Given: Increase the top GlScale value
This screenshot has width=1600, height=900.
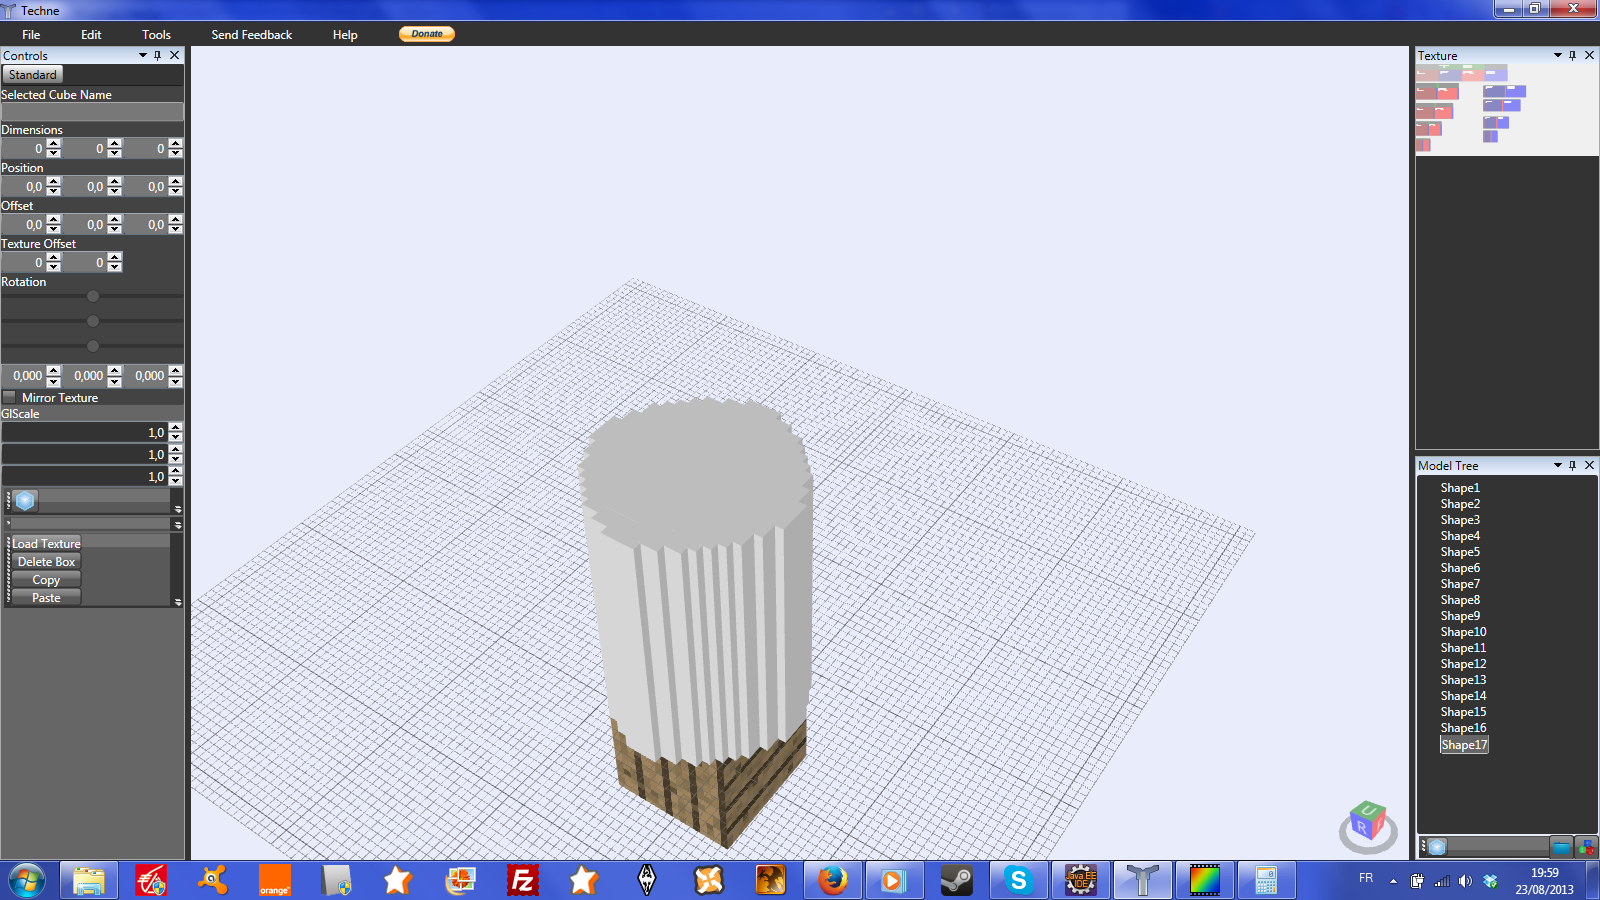Looking at the screenshot, I should (176, 428).
